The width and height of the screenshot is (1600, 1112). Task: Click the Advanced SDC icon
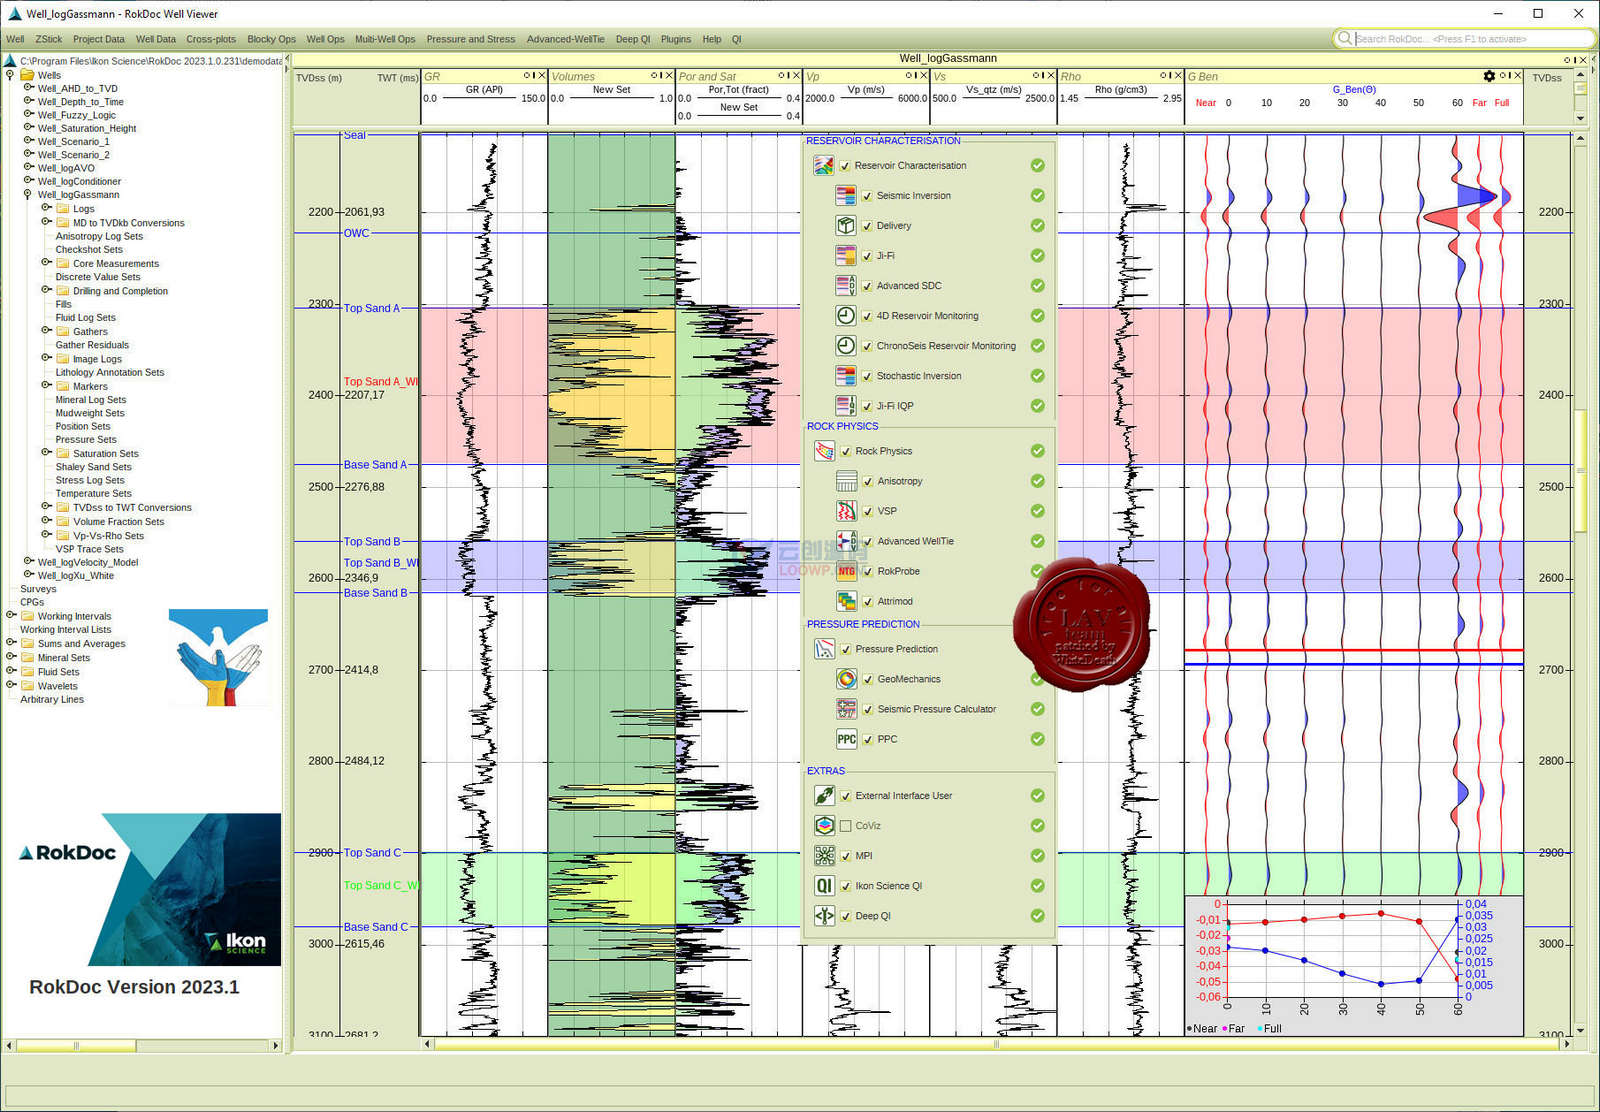click(846, 286)
